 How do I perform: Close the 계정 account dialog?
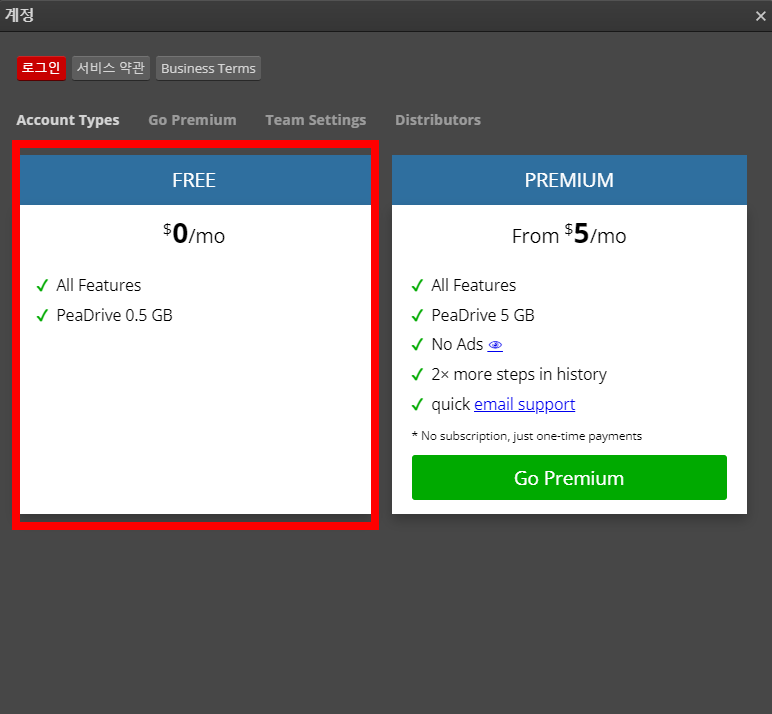pyautogui.click(x=760, y=16)
